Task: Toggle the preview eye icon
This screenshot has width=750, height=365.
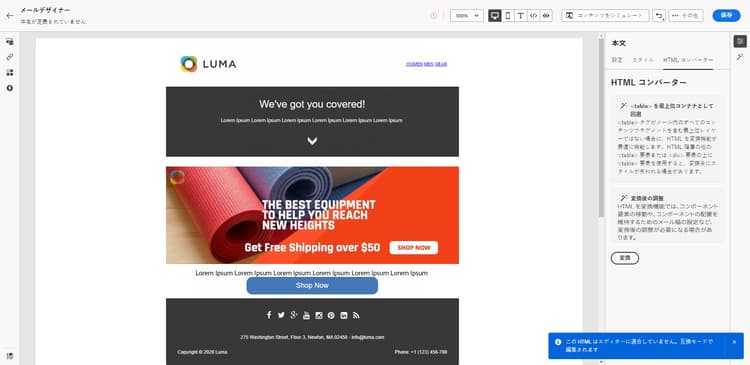Action: (x=546, y=15)
